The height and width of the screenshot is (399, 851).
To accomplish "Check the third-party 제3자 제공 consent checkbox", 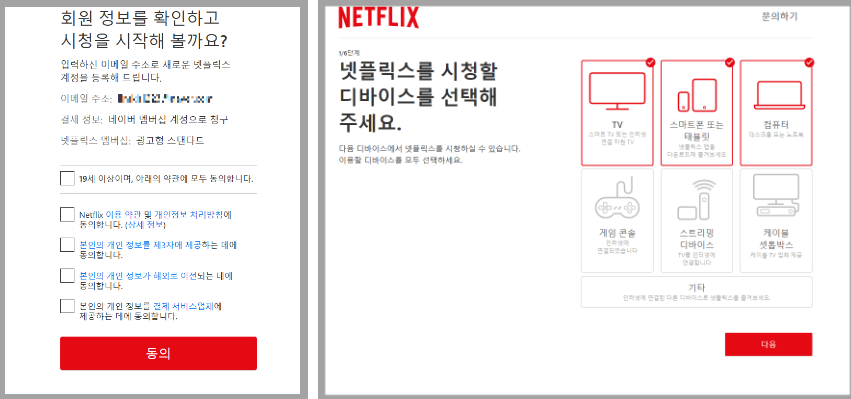I will tap(67, 245).
